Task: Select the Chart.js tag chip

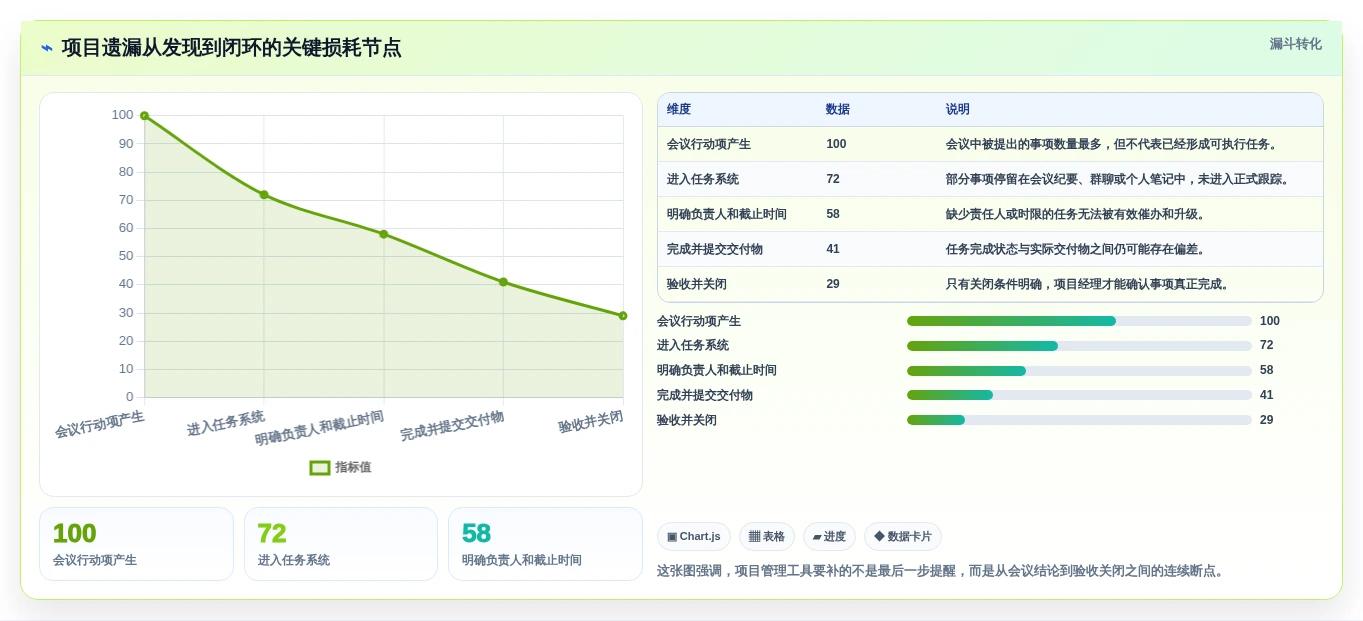Action: click(x=694, y=537)
